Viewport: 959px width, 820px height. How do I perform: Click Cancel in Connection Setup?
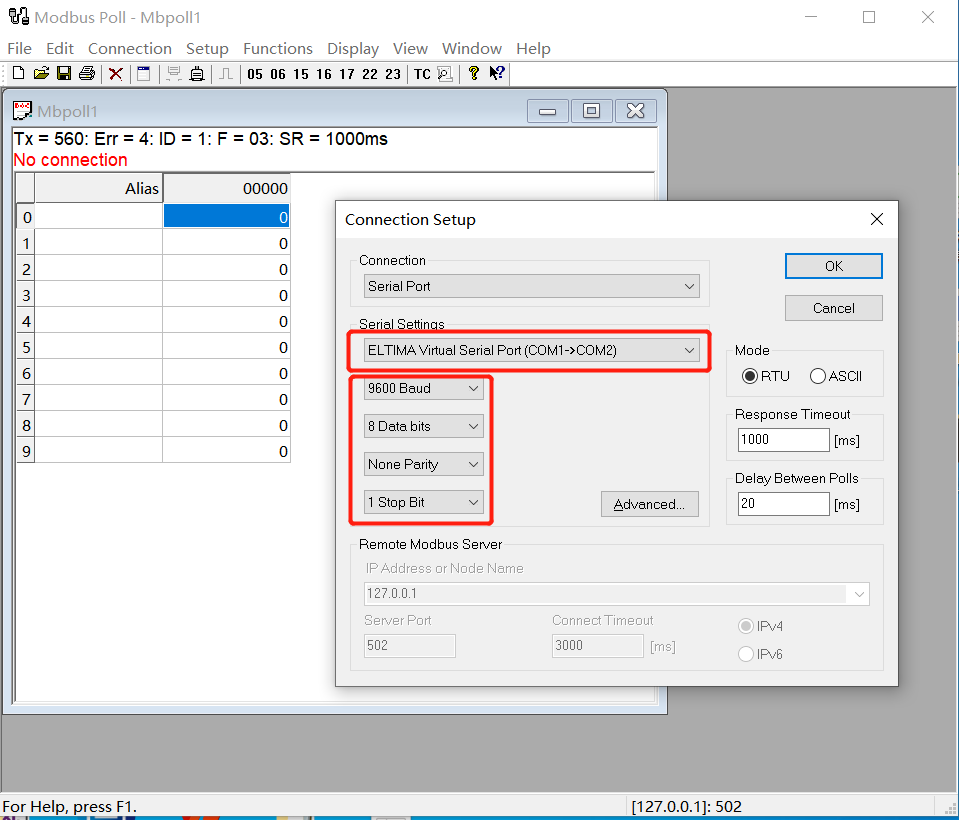pos(834,308)
